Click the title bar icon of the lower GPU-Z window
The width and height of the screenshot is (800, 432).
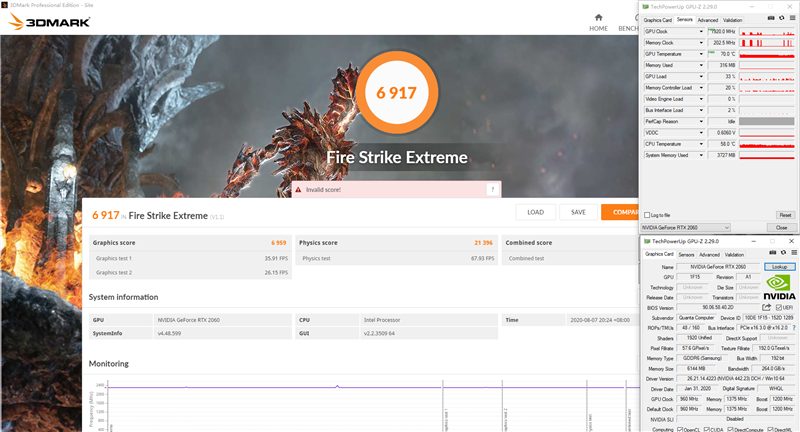click(647, 241)
